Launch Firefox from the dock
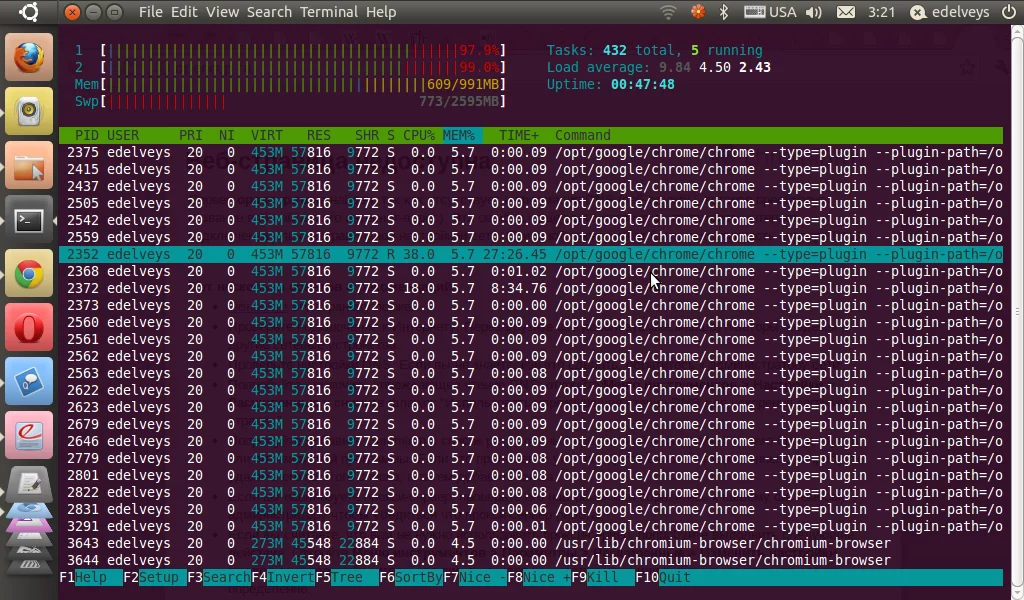The width and height of the screenshot is (1024, 600). click(x=29, y=56)
